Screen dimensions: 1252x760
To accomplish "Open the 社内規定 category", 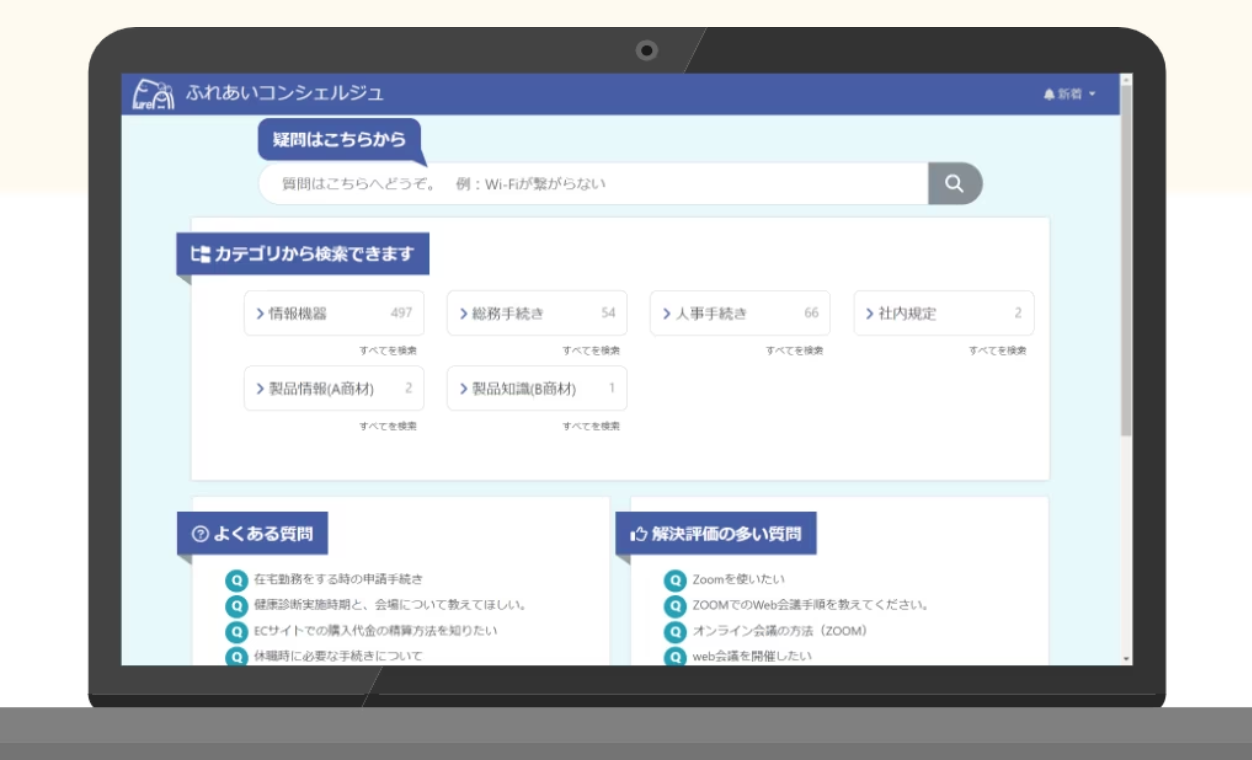I will pos(943,313).
